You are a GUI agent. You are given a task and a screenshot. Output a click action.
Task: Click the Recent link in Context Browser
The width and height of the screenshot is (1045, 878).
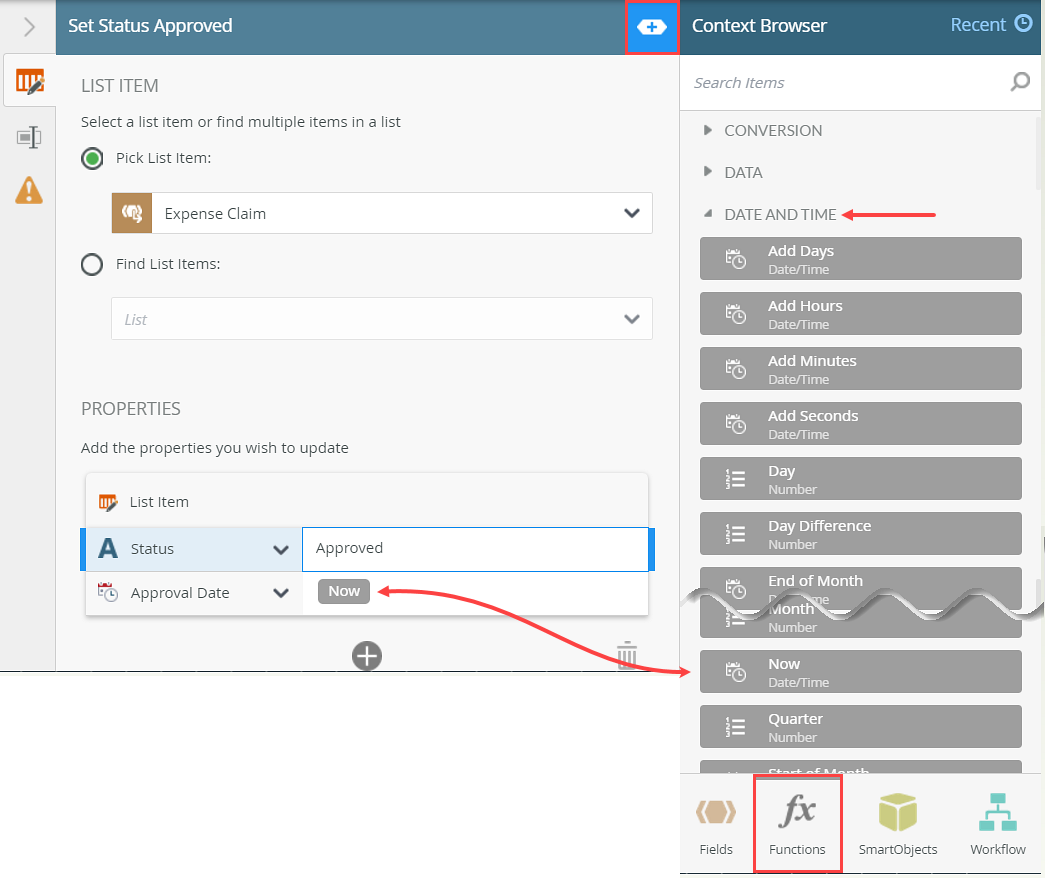(979, 23)
